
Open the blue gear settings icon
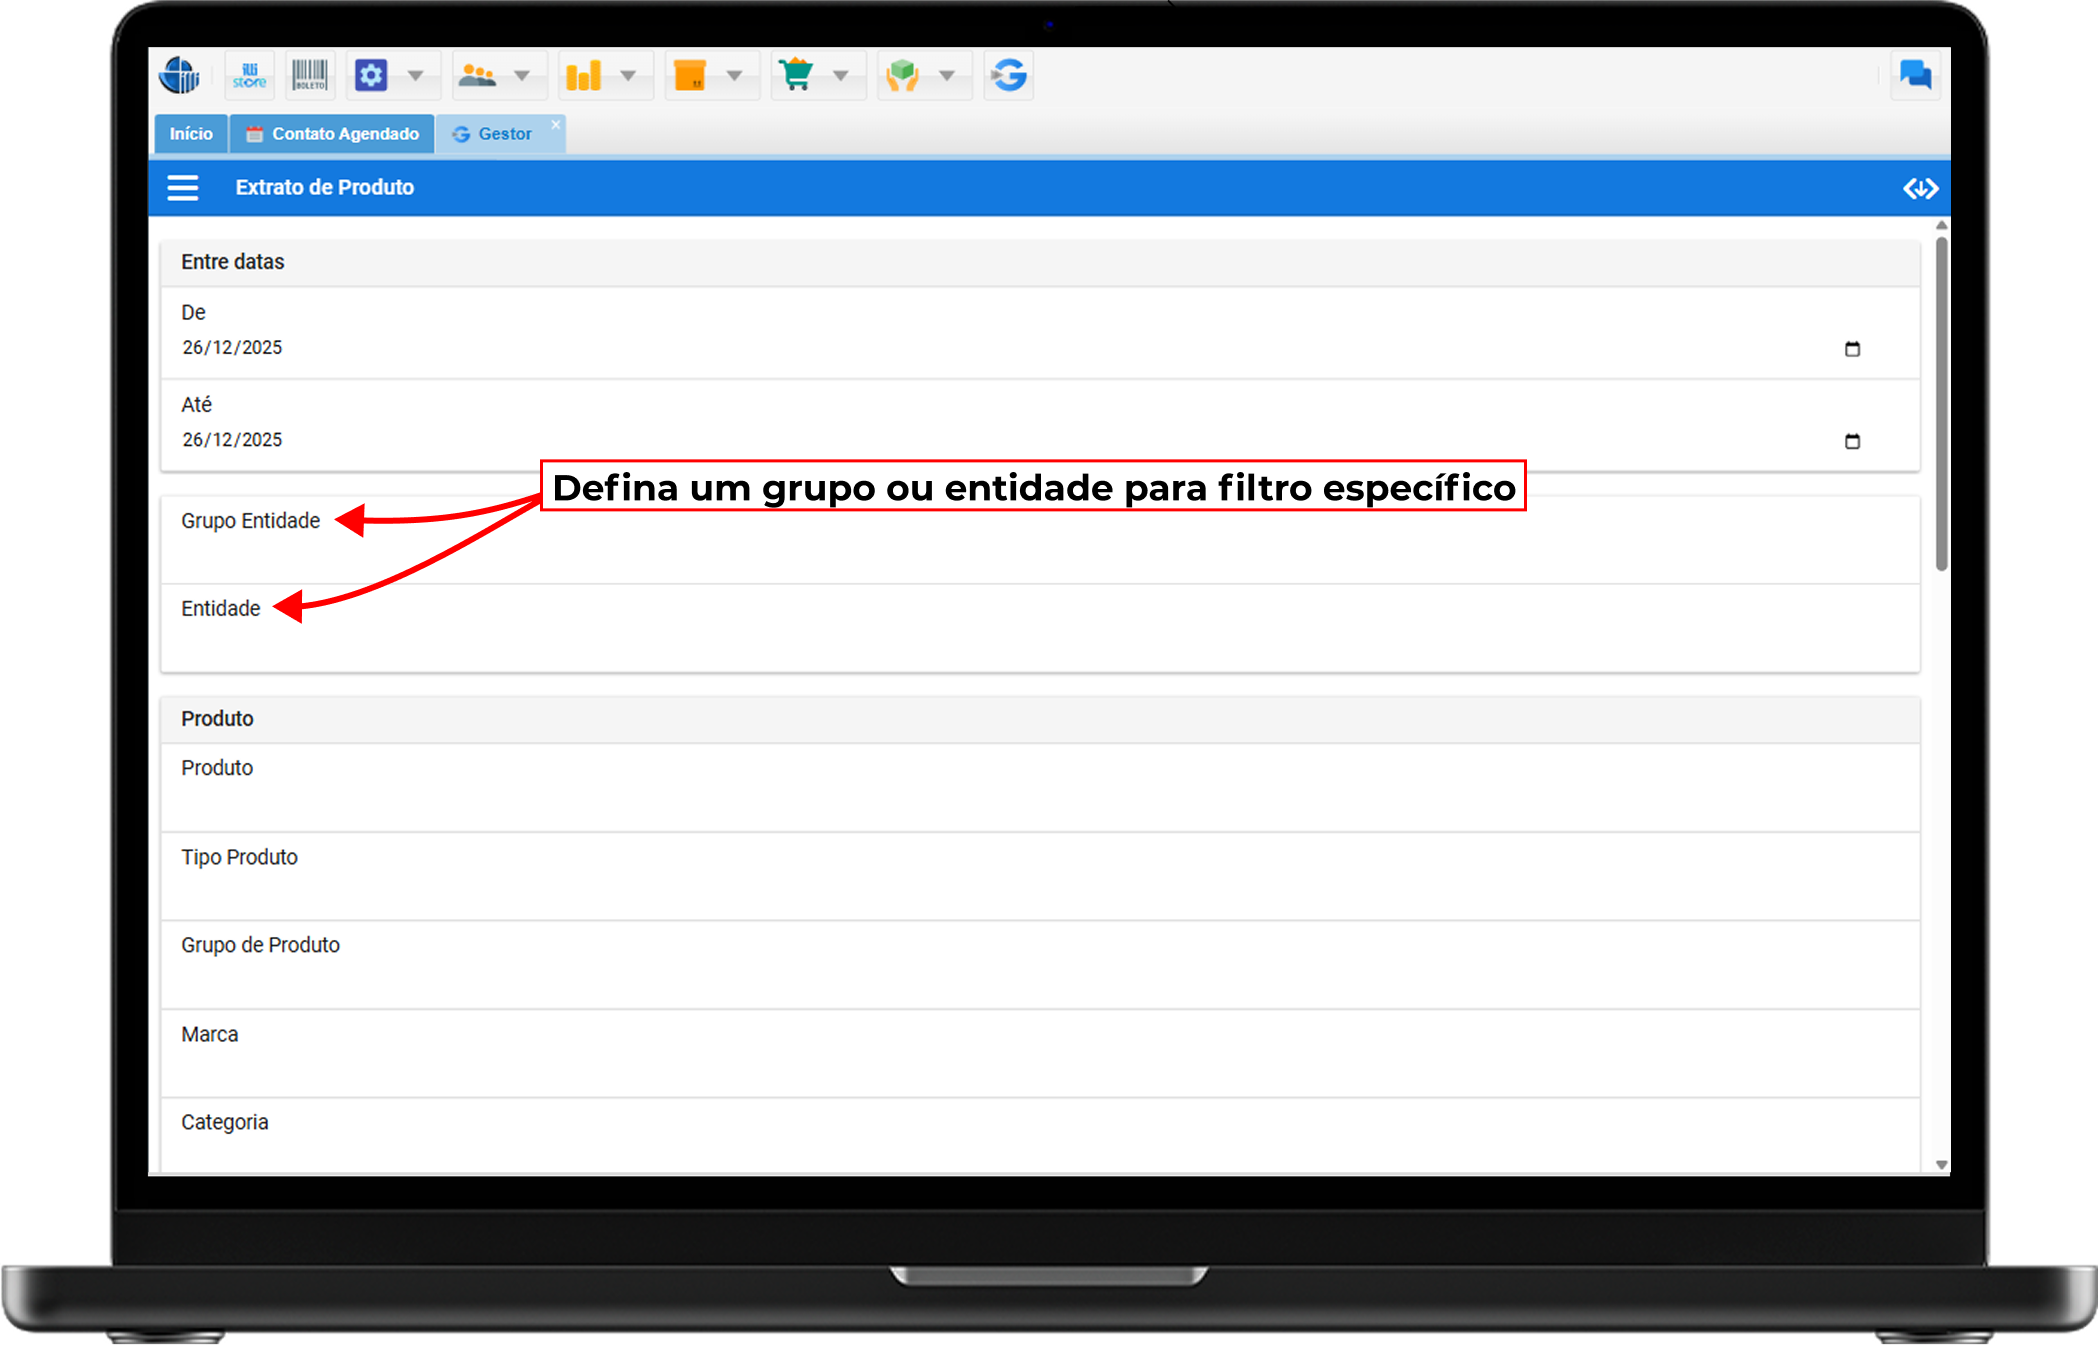371,76
